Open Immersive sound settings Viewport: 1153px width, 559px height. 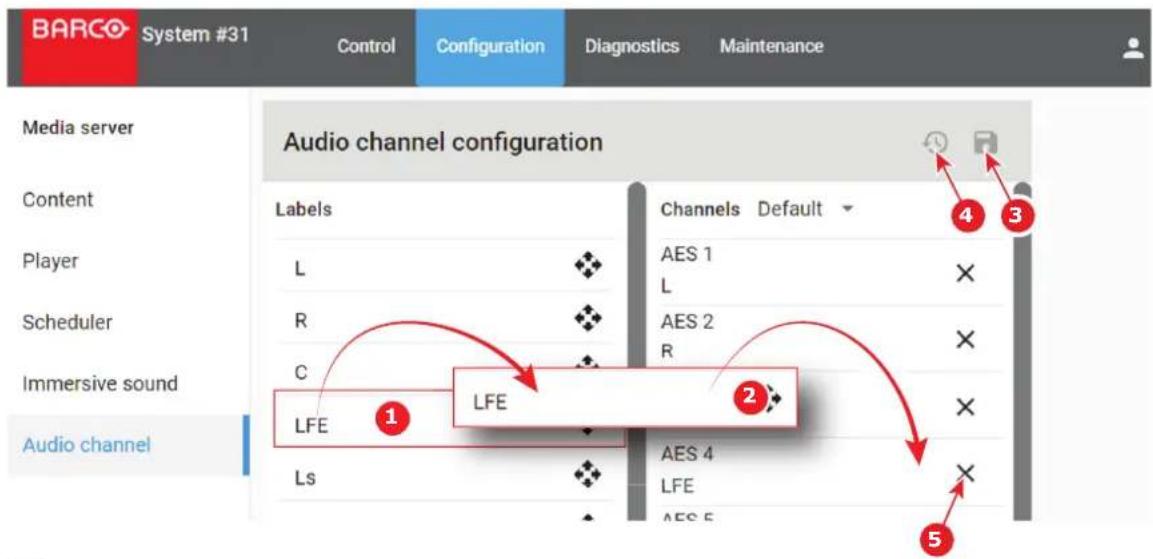(100, 383)
